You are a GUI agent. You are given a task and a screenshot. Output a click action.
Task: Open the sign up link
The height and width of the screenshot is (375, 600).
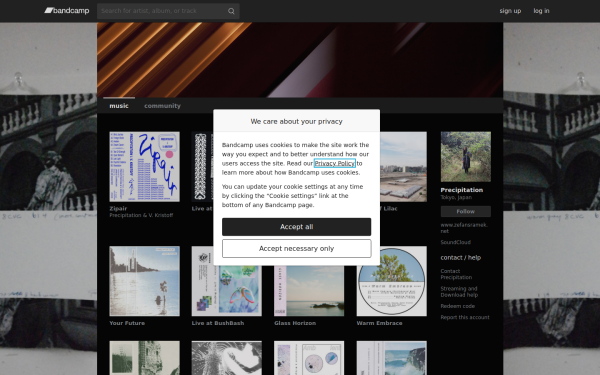(510, 11)
